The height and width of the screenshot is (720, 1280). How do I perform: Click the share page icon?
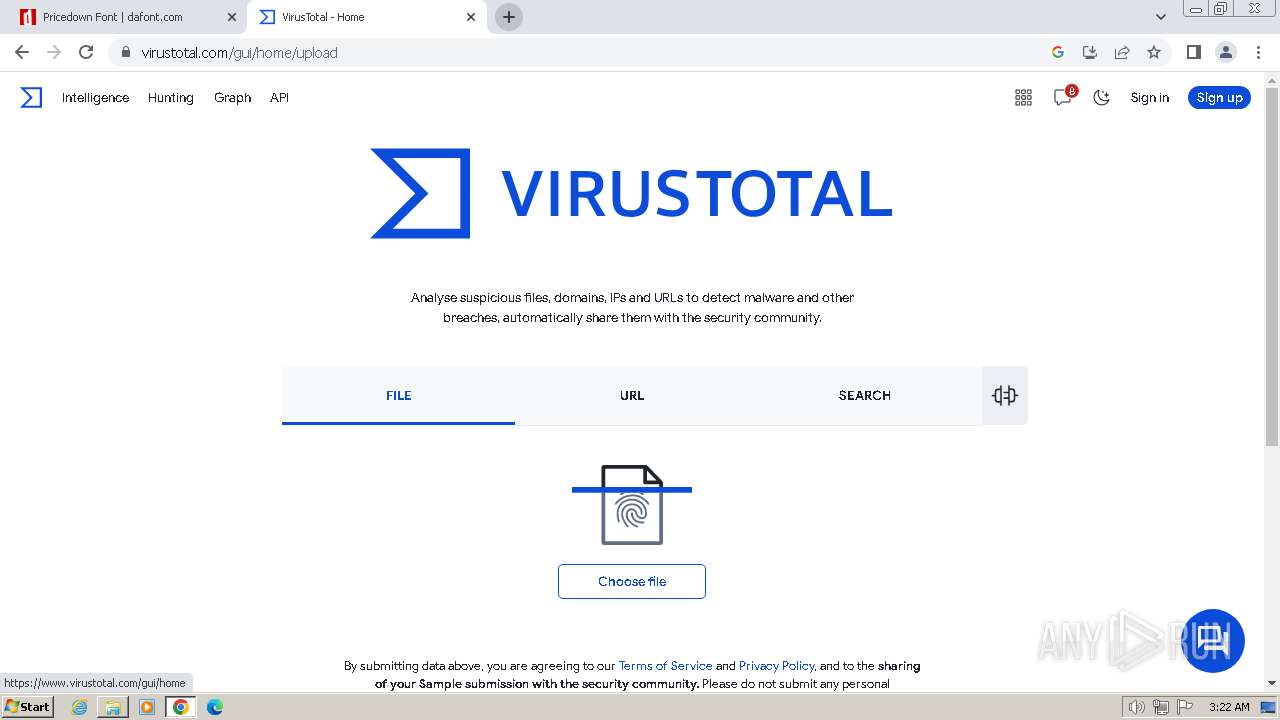click(x=1122, y=52)
